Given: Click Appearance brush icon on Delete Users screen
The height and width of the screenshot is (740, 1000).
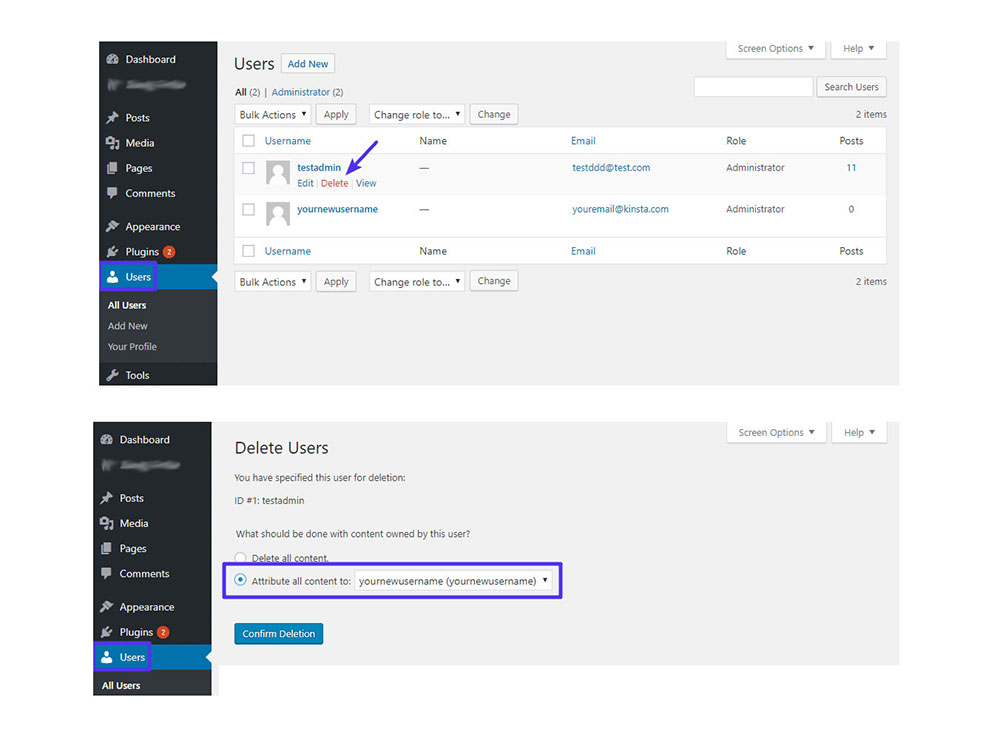Looking at the screenshot, I should point(107,607).
